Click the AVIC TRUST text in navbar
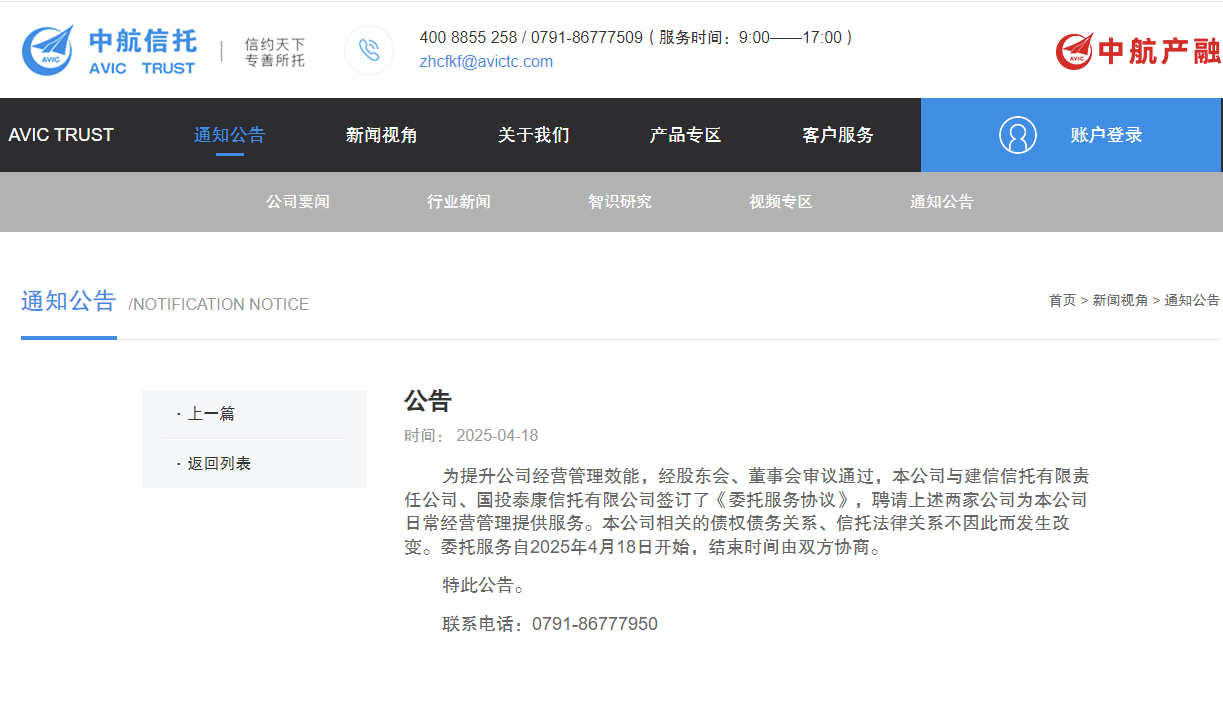The width and height of the screenshot is (1223, 711). pos(61,135)
